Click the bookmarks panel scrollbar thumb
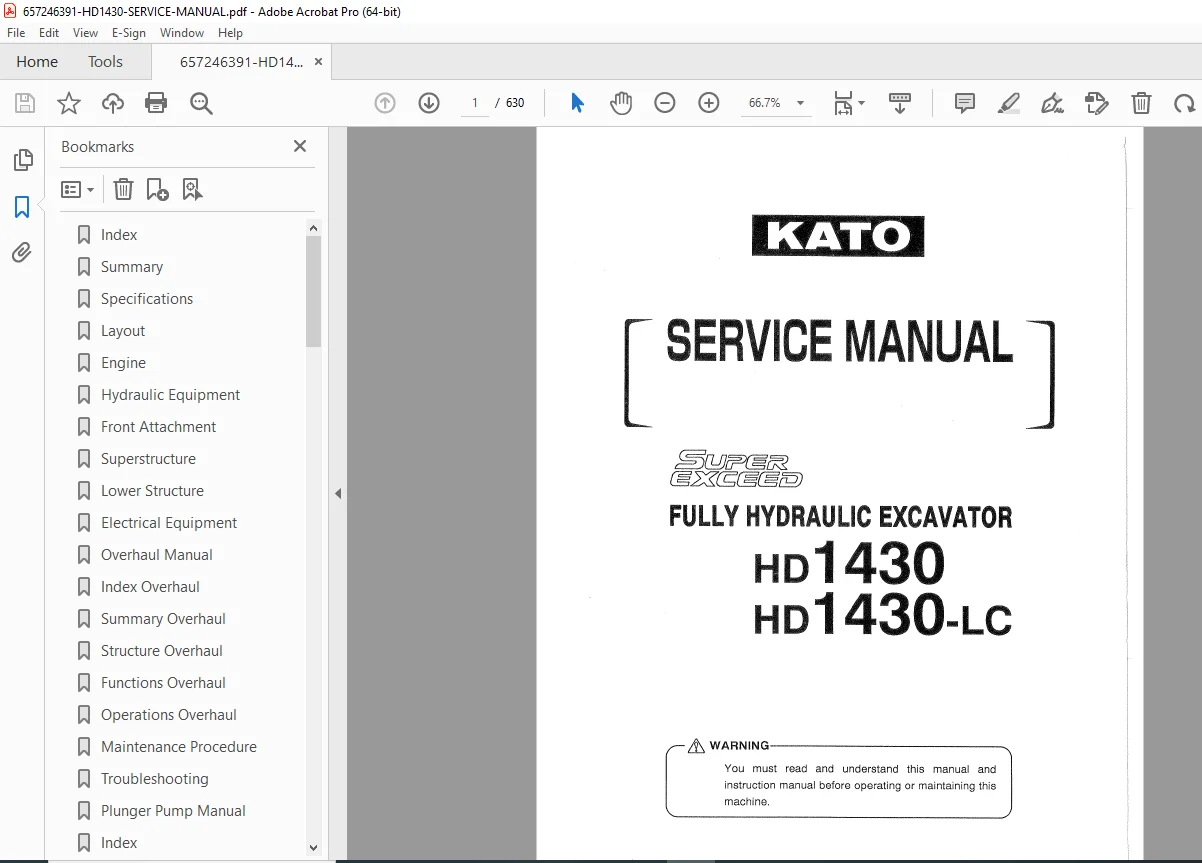The height and width of the screenshot is (863, 1202). click(x=313, y=292)
